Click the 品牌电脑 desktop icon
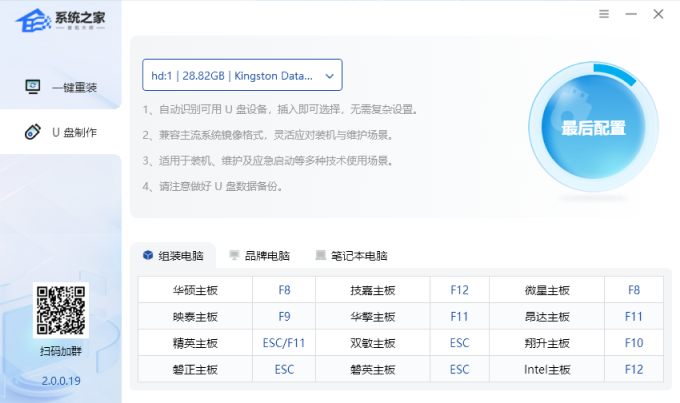The width and height of the screenshot is (680, 403). pos(234,255)
